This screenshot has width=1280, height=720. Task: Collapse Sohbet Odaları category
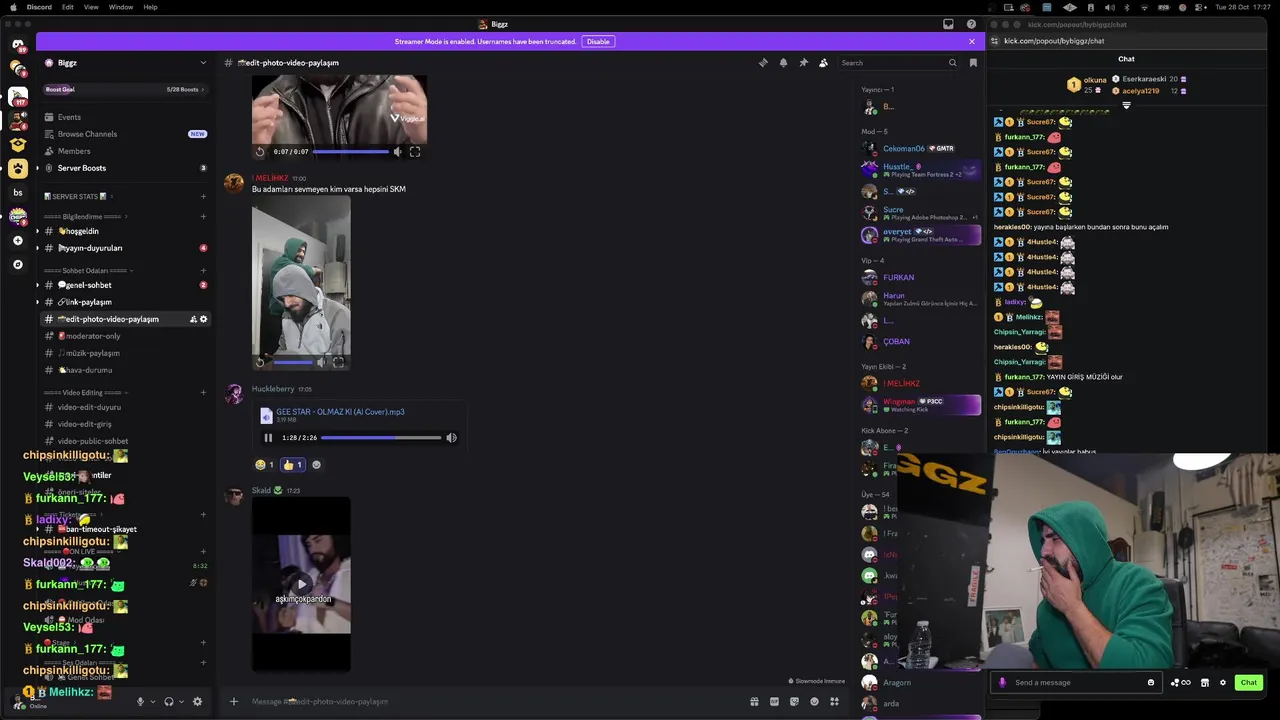[89, 270]
